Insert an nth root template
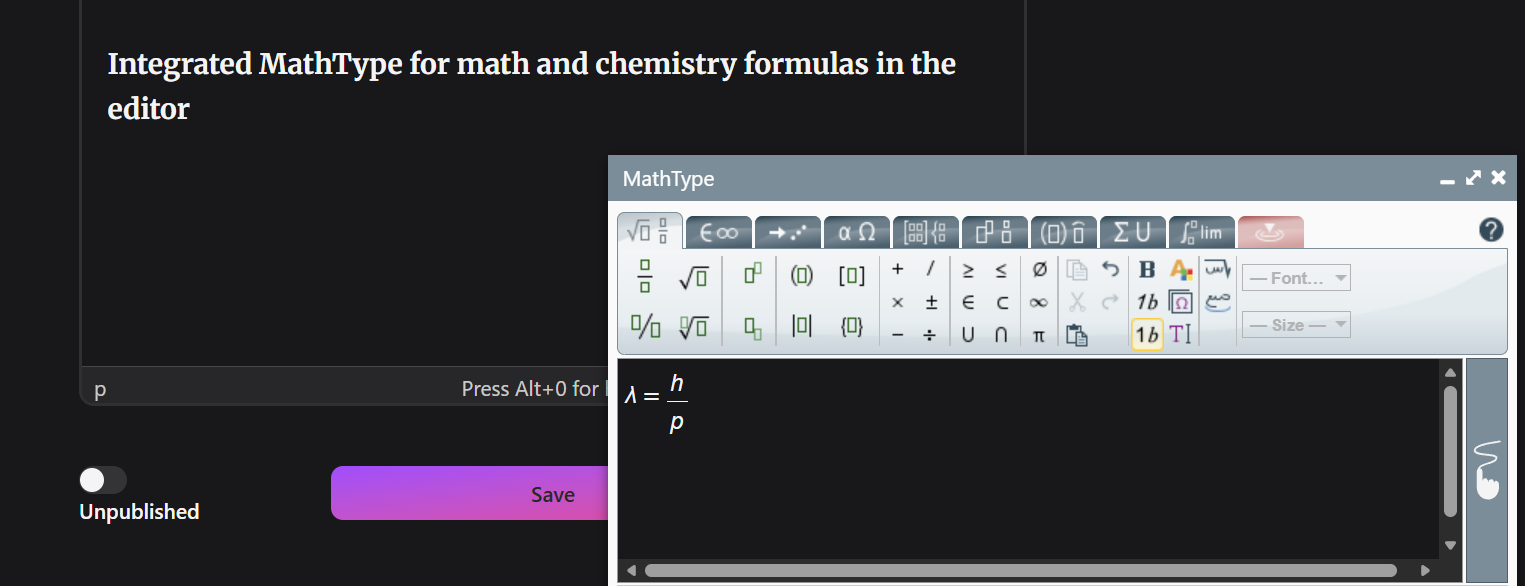 coord(694,326)
